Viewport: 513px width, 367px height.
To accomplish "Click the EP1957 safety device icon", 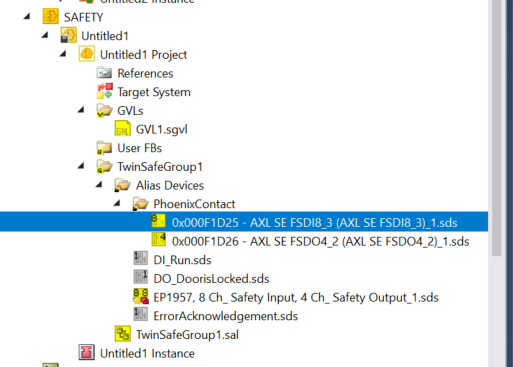I will [141, 296].
